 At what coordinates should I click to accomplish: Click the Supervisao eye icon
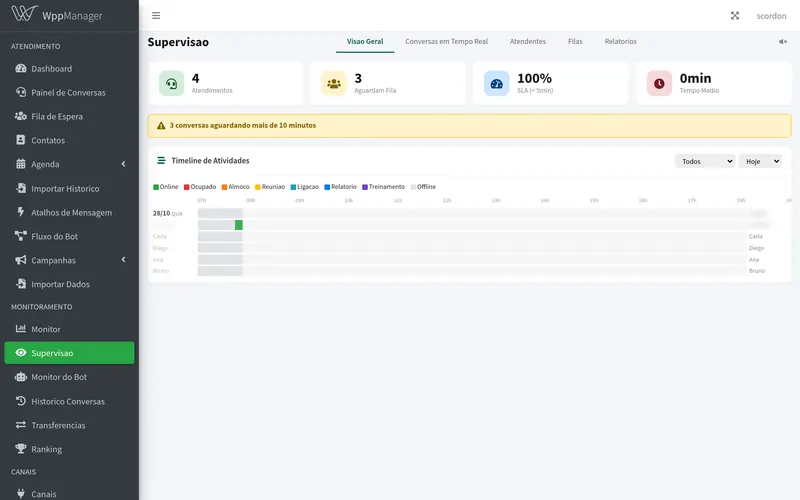pos(21,353)
